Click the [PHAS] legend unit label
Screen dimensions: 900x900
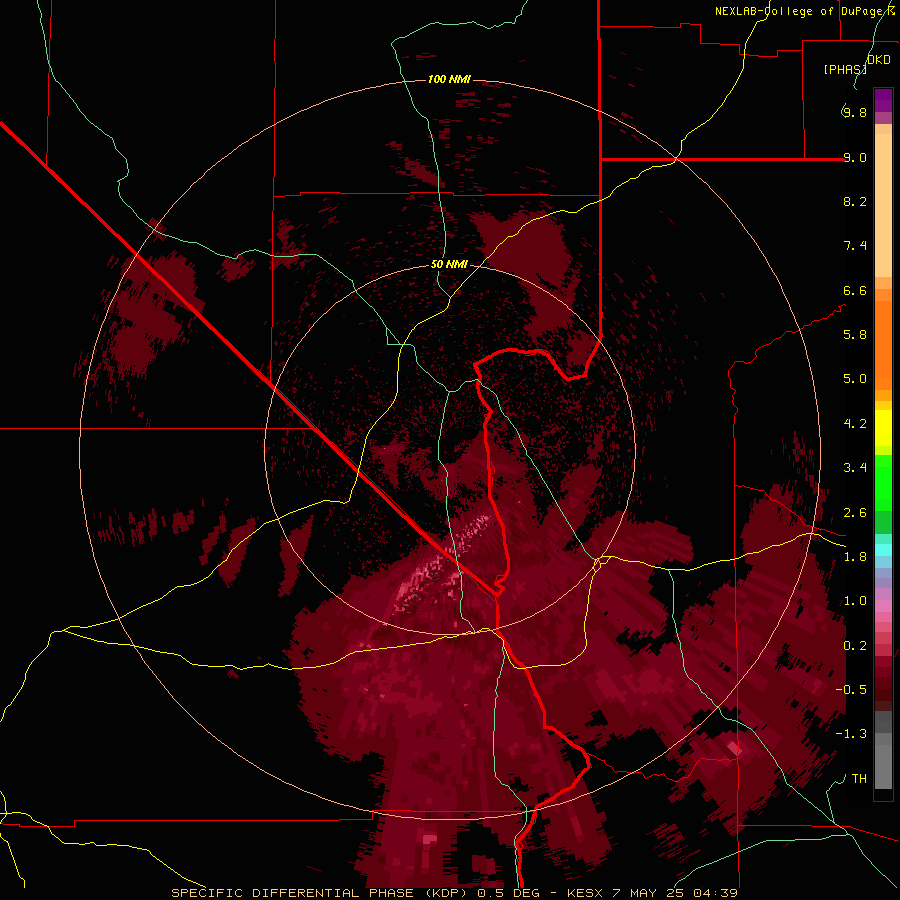(x=845, y=69)
